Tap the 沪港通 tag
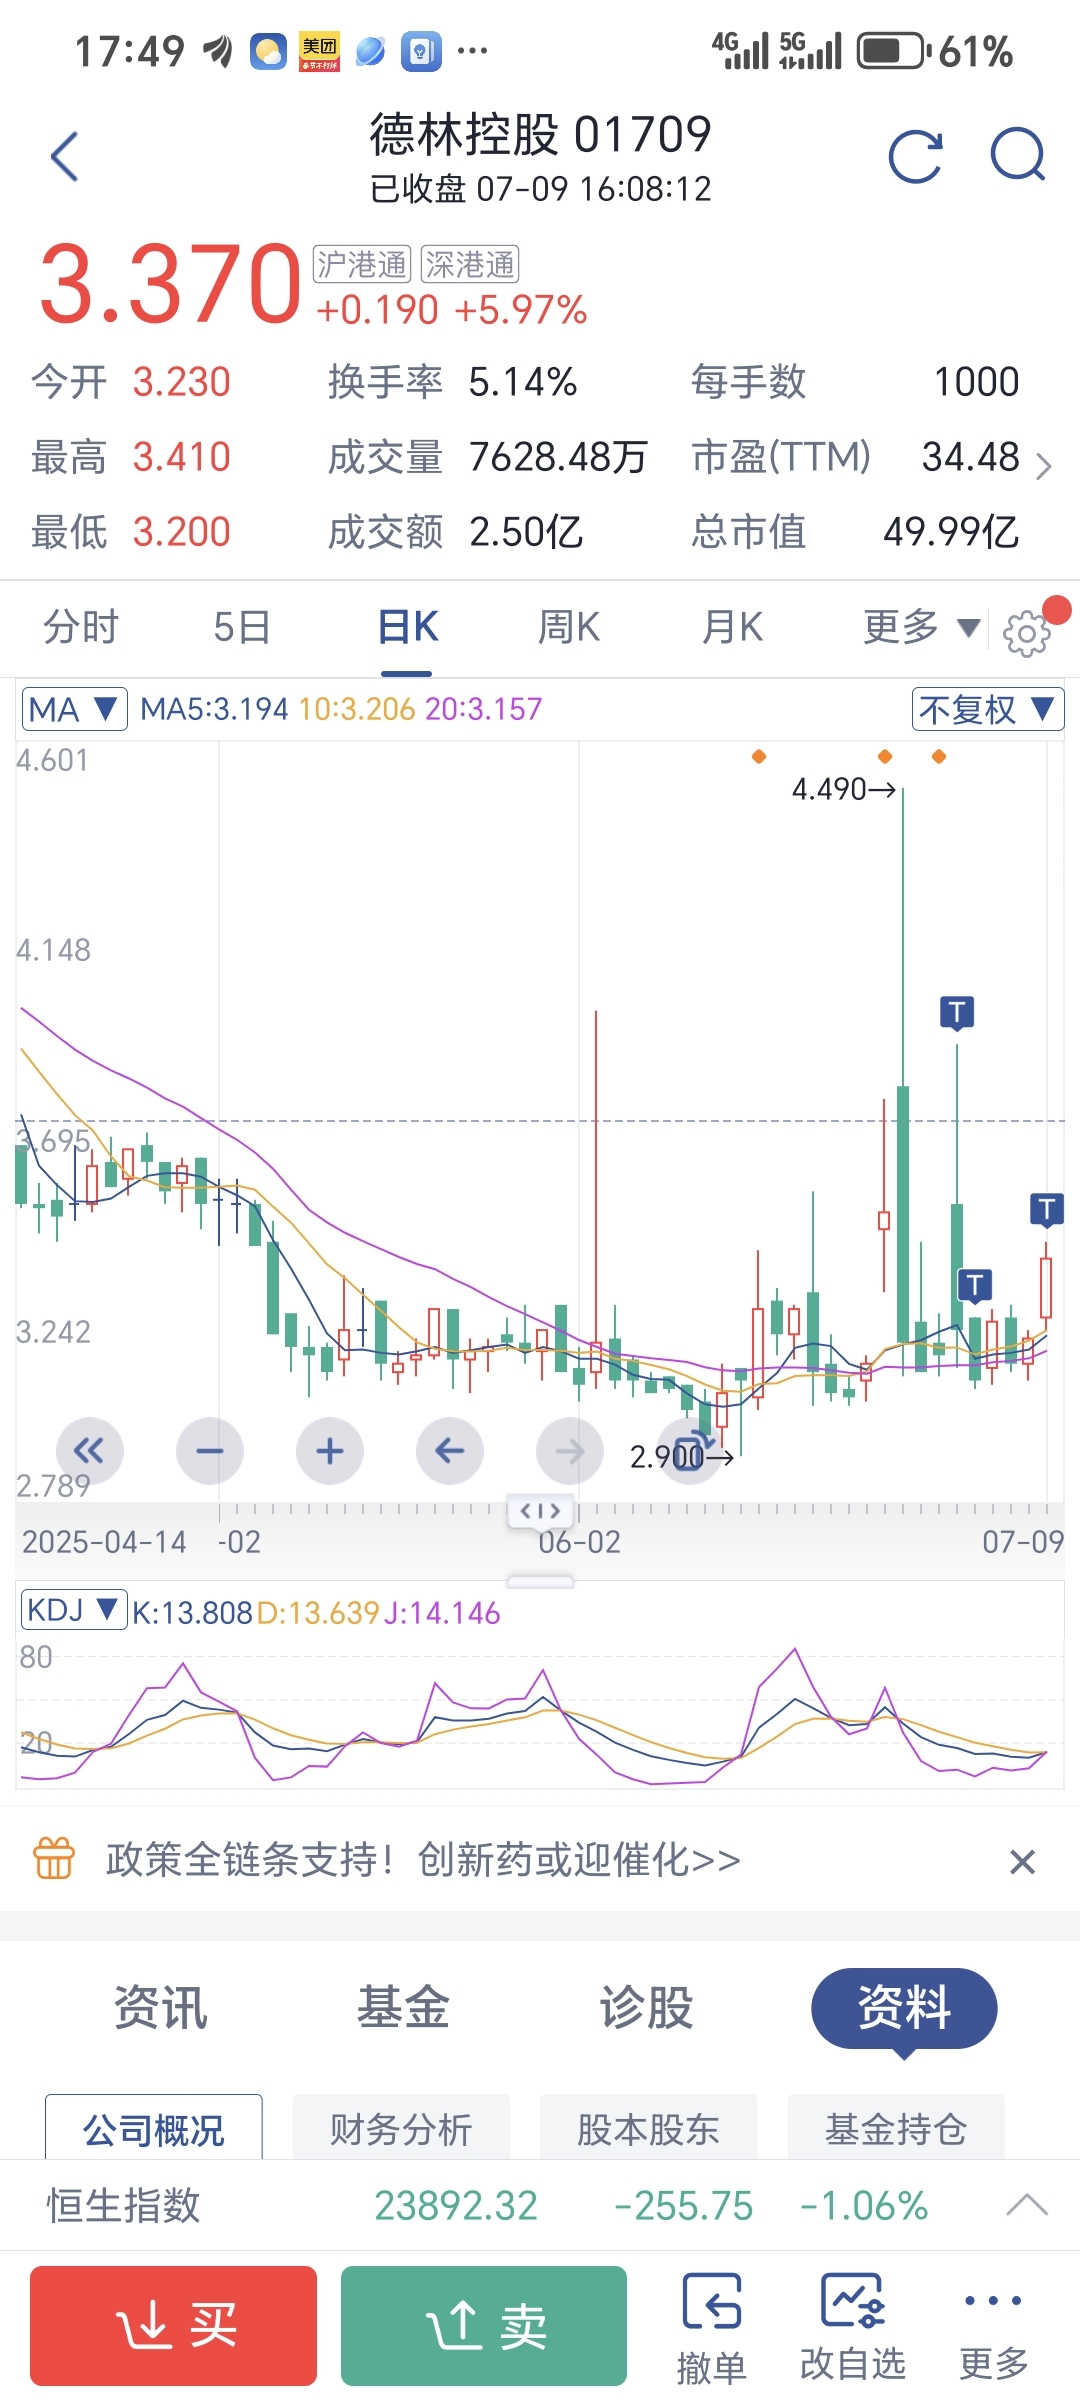 [x=362, y=265]
